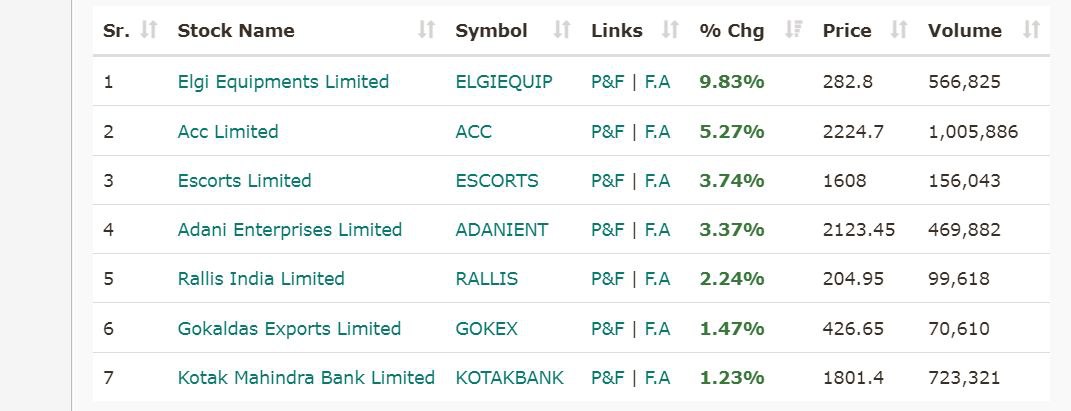Screen dimensions: 1071x411
Task: Click sort arrows next to Stock Name
Action: click(427, 31)
